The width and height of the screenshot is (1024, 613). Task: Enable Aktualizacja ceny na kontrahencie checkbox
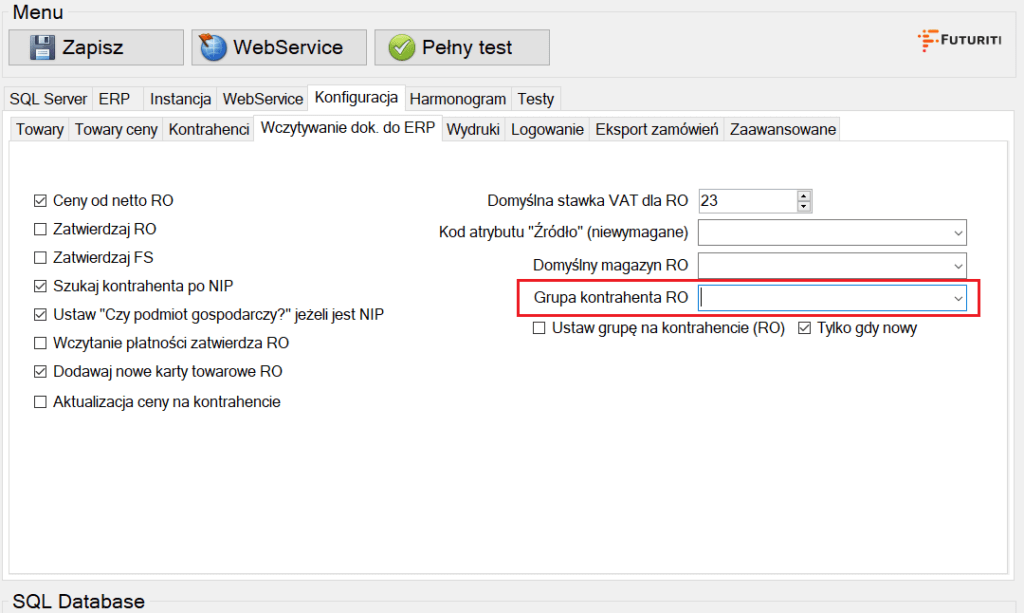[40, 402]
